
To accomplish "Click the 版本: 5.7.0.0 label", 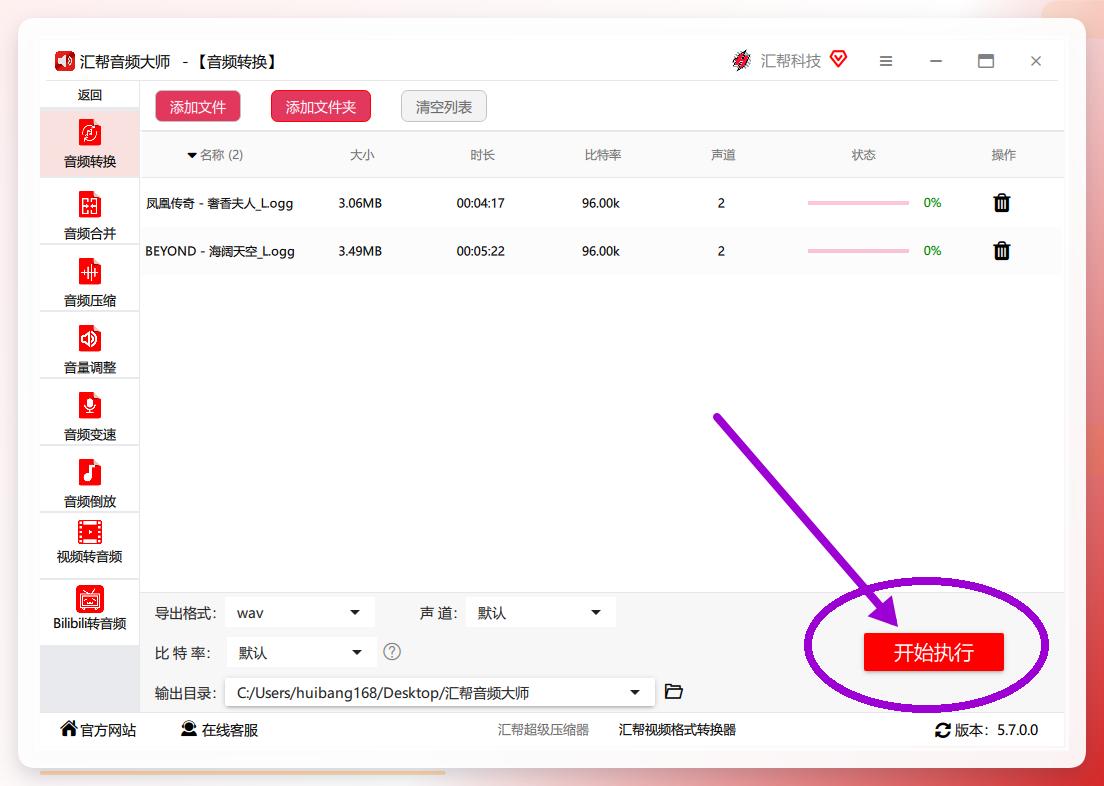I will click(996, 730).
